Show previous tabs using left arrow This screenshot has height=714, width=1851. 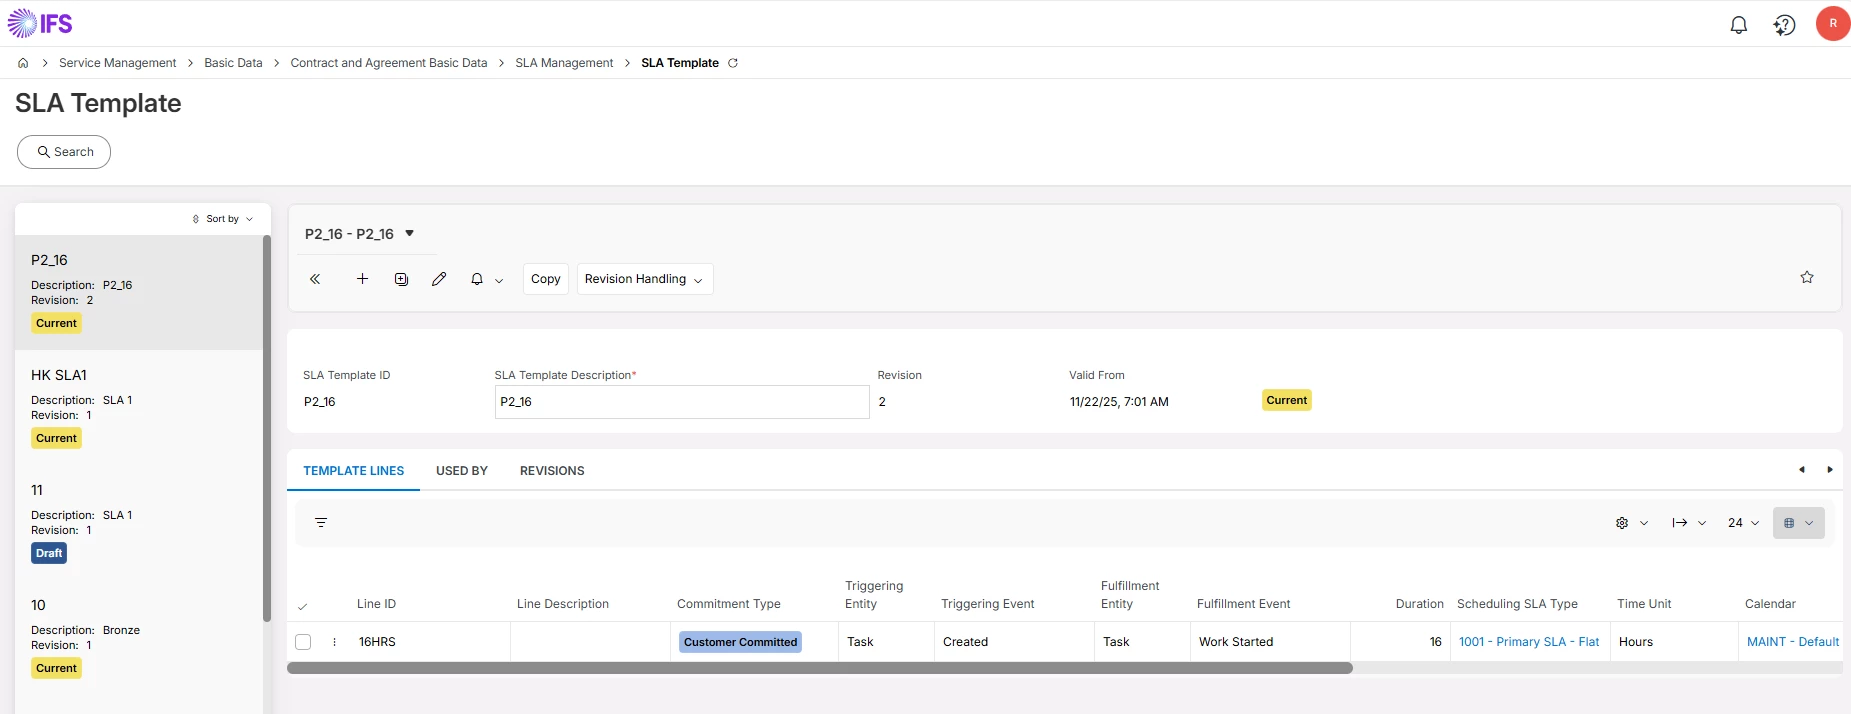pos(1802,470)
